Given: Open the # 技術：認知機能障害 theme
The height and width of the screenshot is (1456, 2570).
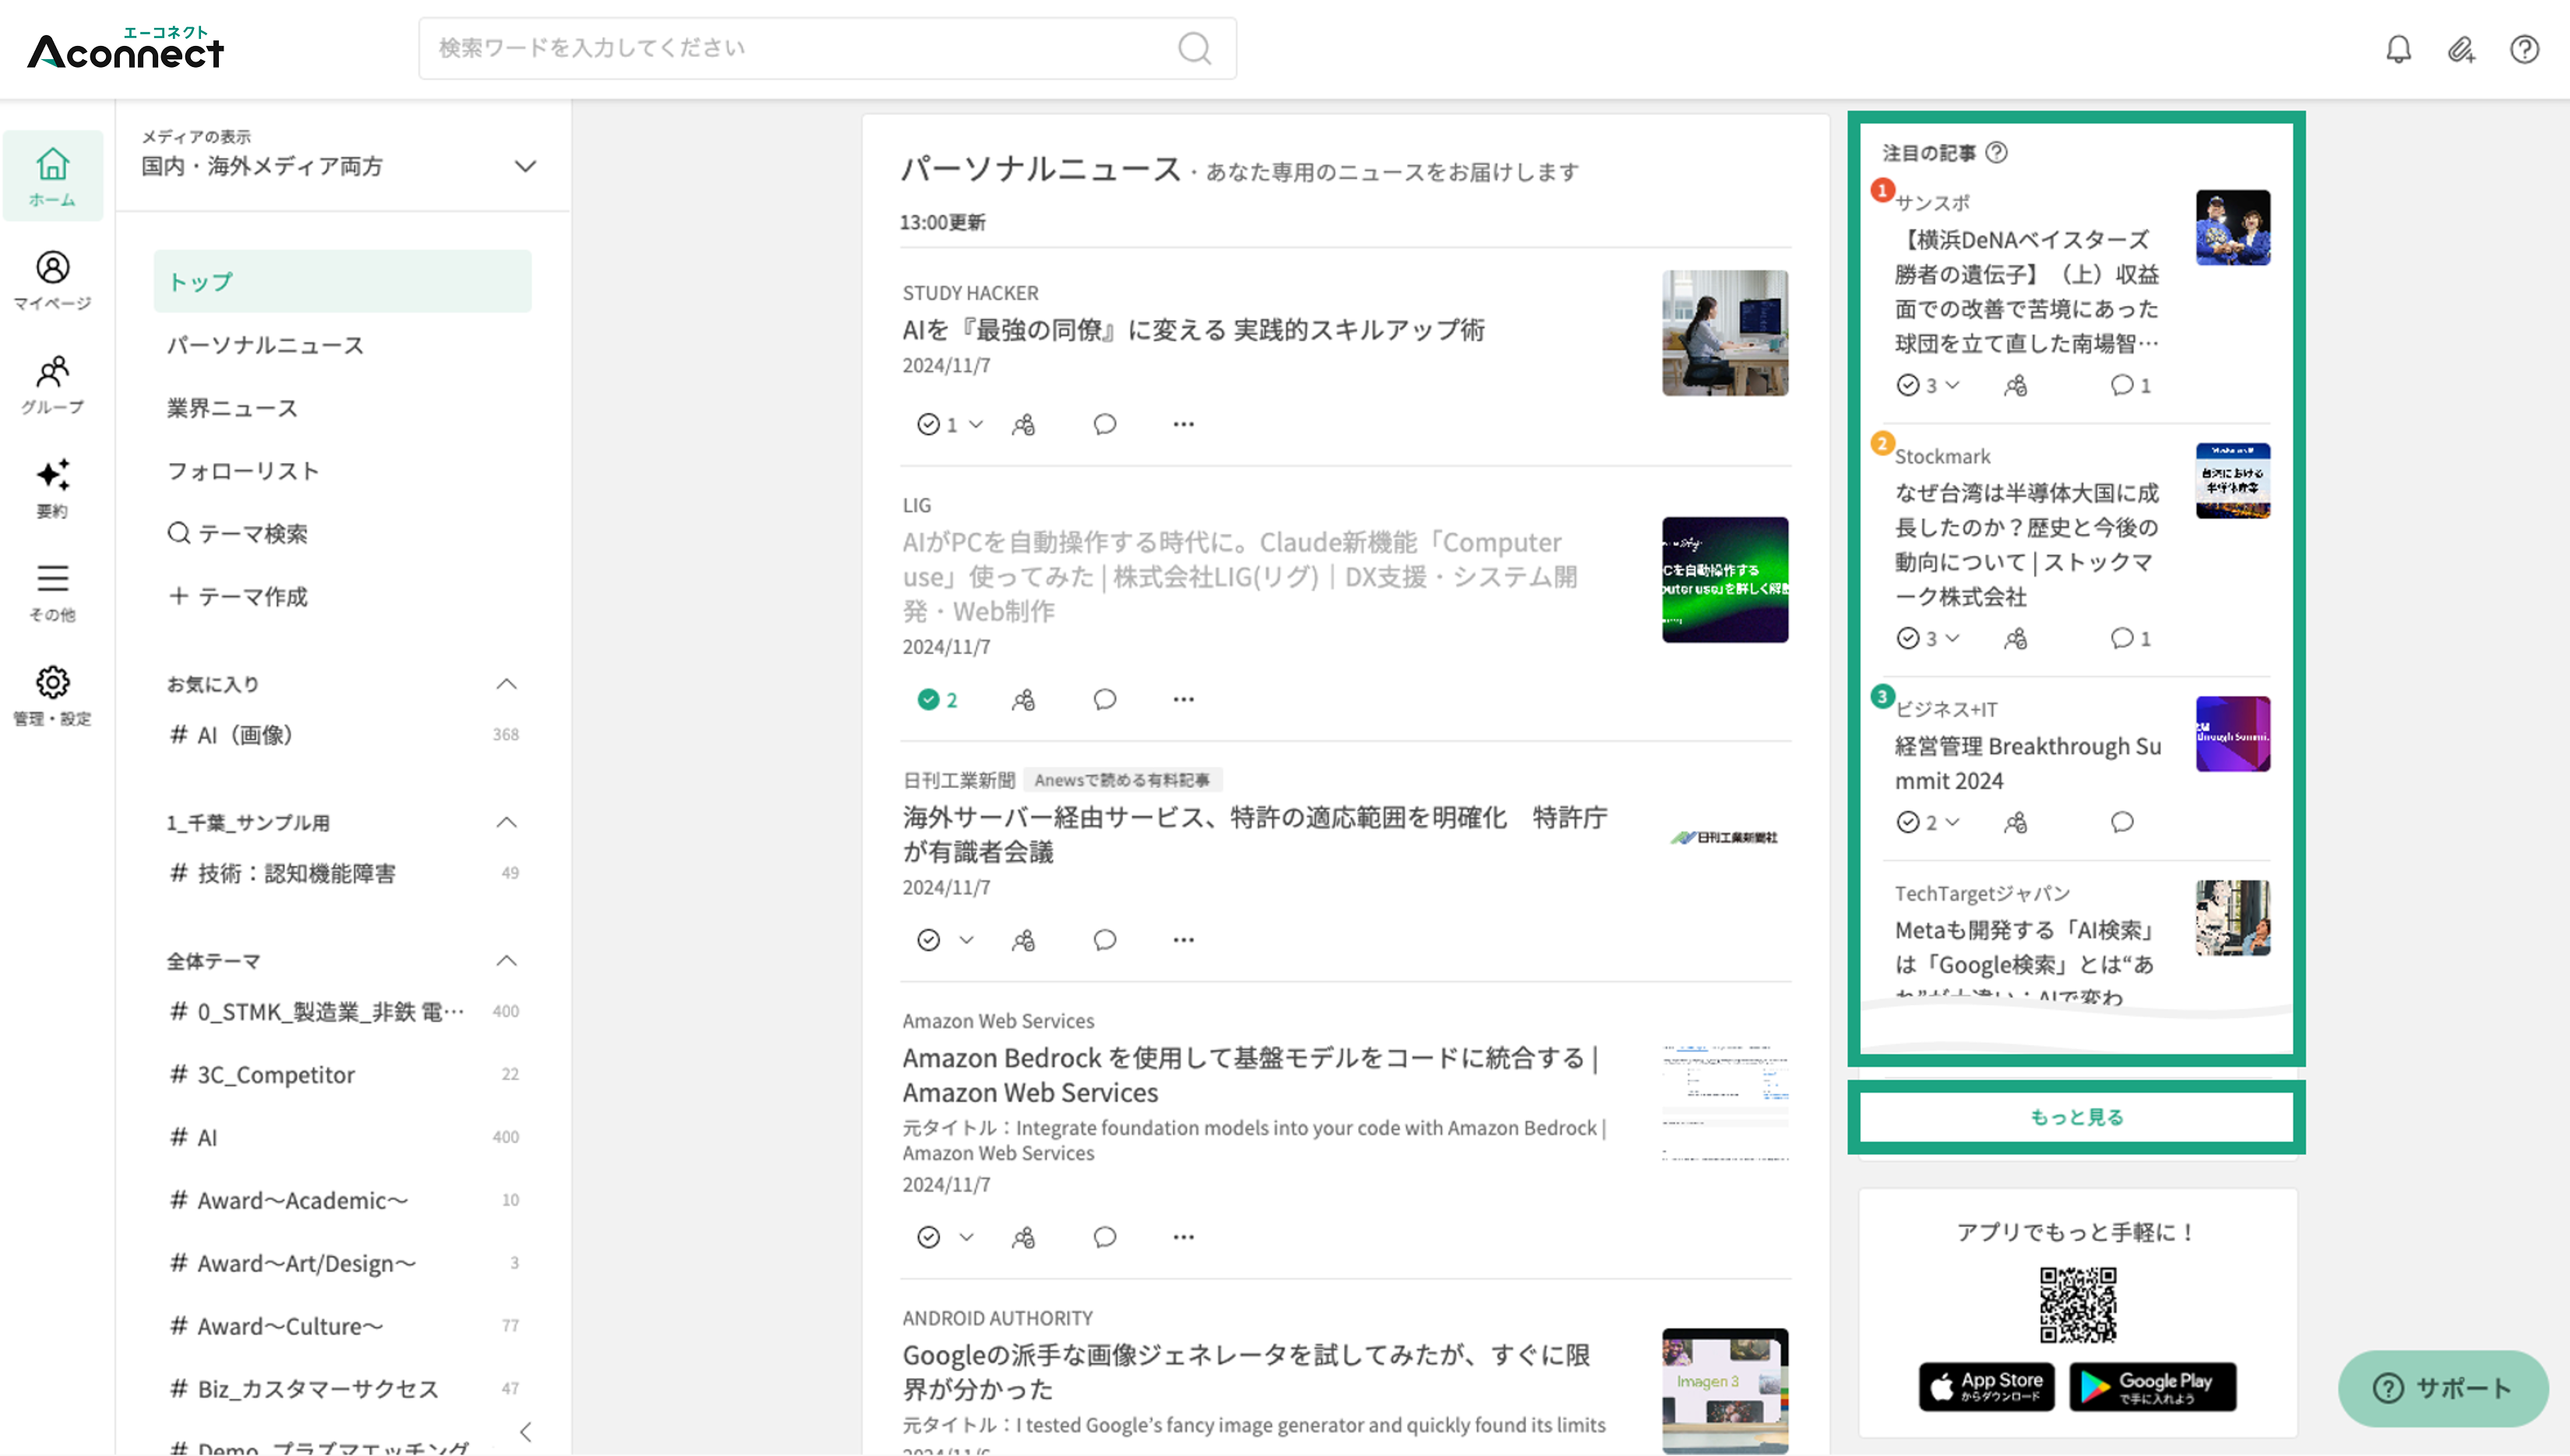Looking at the screenshot, I should (x=342, y=873).
